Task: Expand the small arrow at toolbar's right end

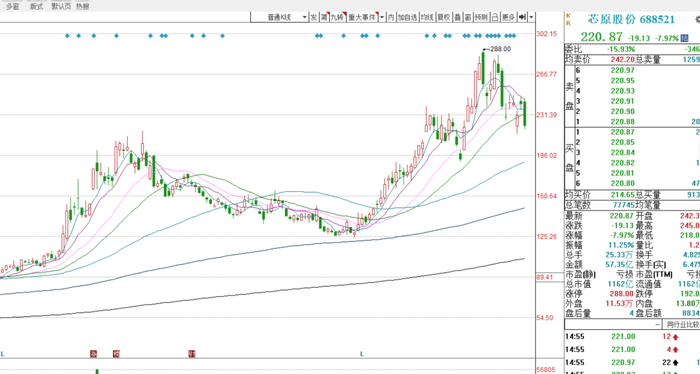Action: tap(531, 17)
